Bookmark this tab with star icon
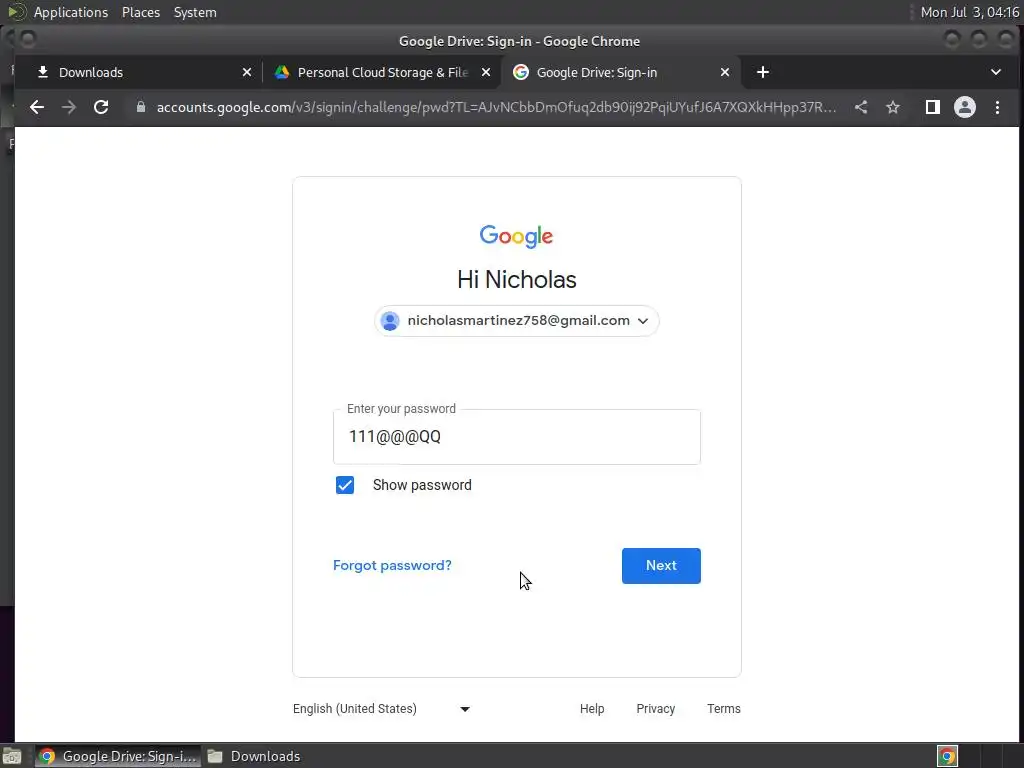The width and height of the screenshot is (1024, 768). tap(893, 107)
